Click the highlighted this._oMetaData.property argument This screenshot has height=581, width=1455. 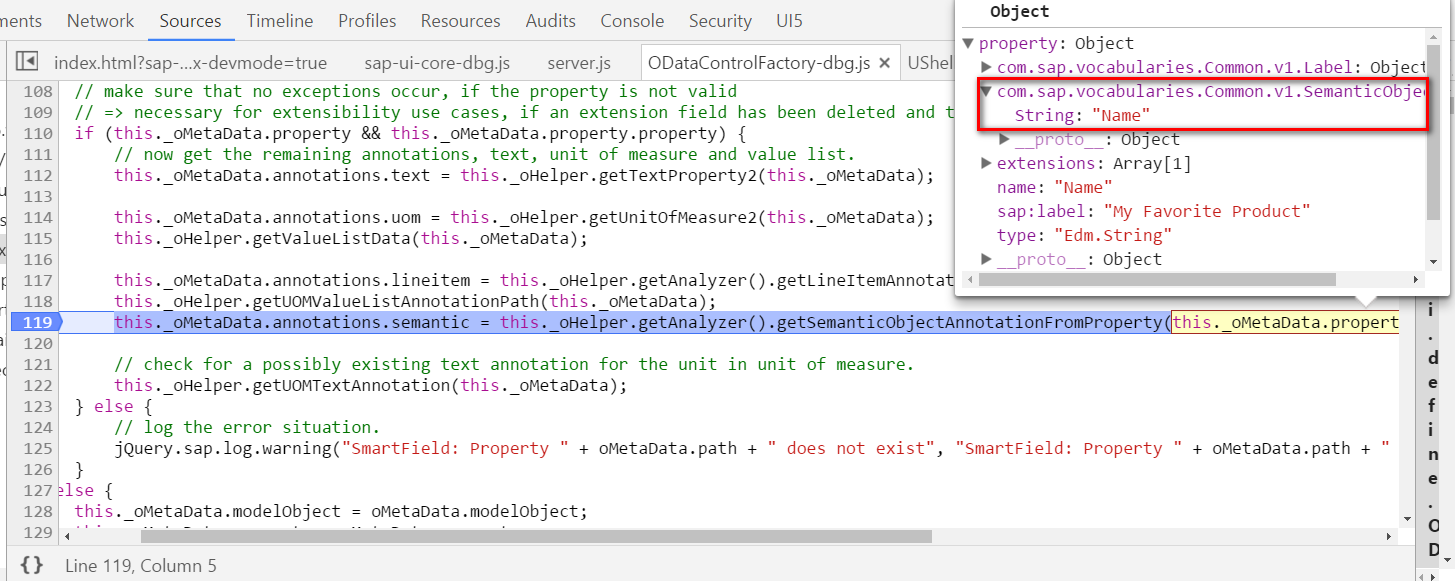1285,322
